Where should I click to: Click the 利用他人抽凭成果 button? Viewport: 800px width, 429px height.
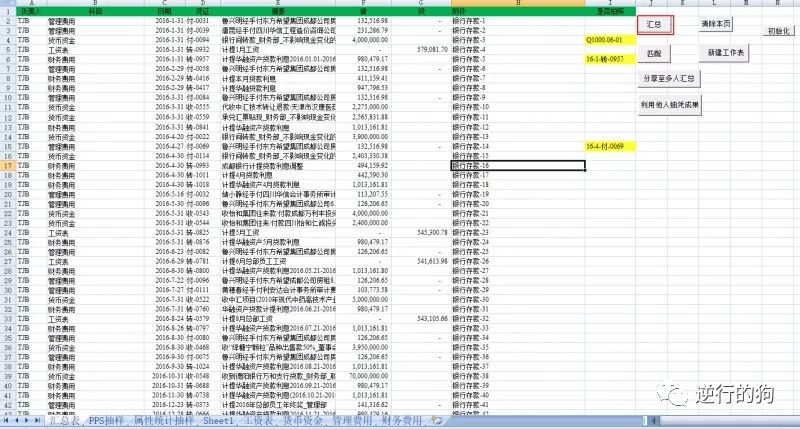(669, 105)
